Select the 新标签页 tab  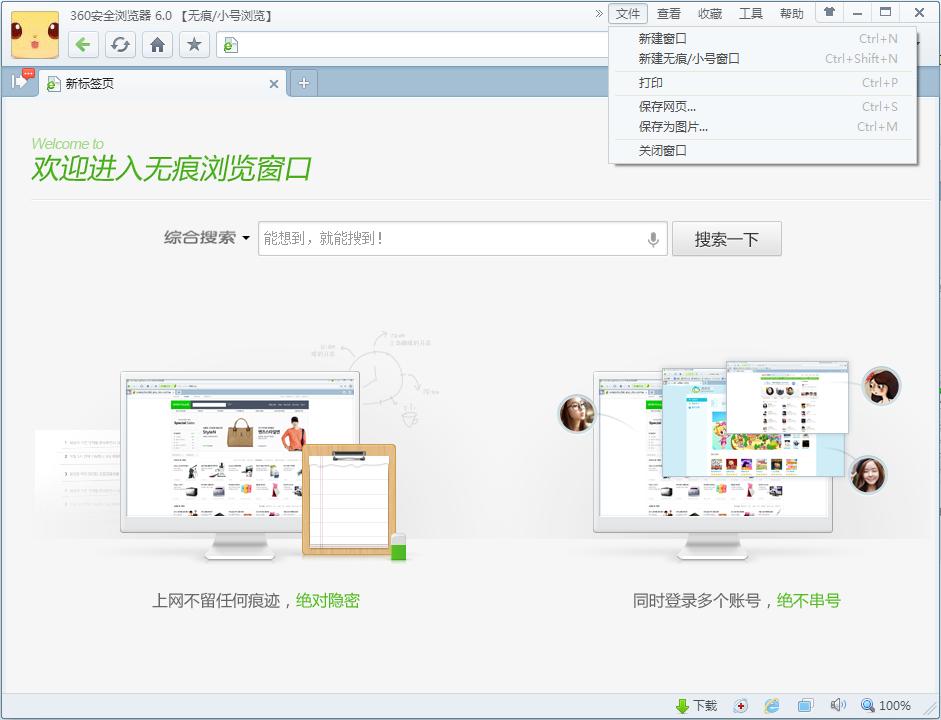162,83
